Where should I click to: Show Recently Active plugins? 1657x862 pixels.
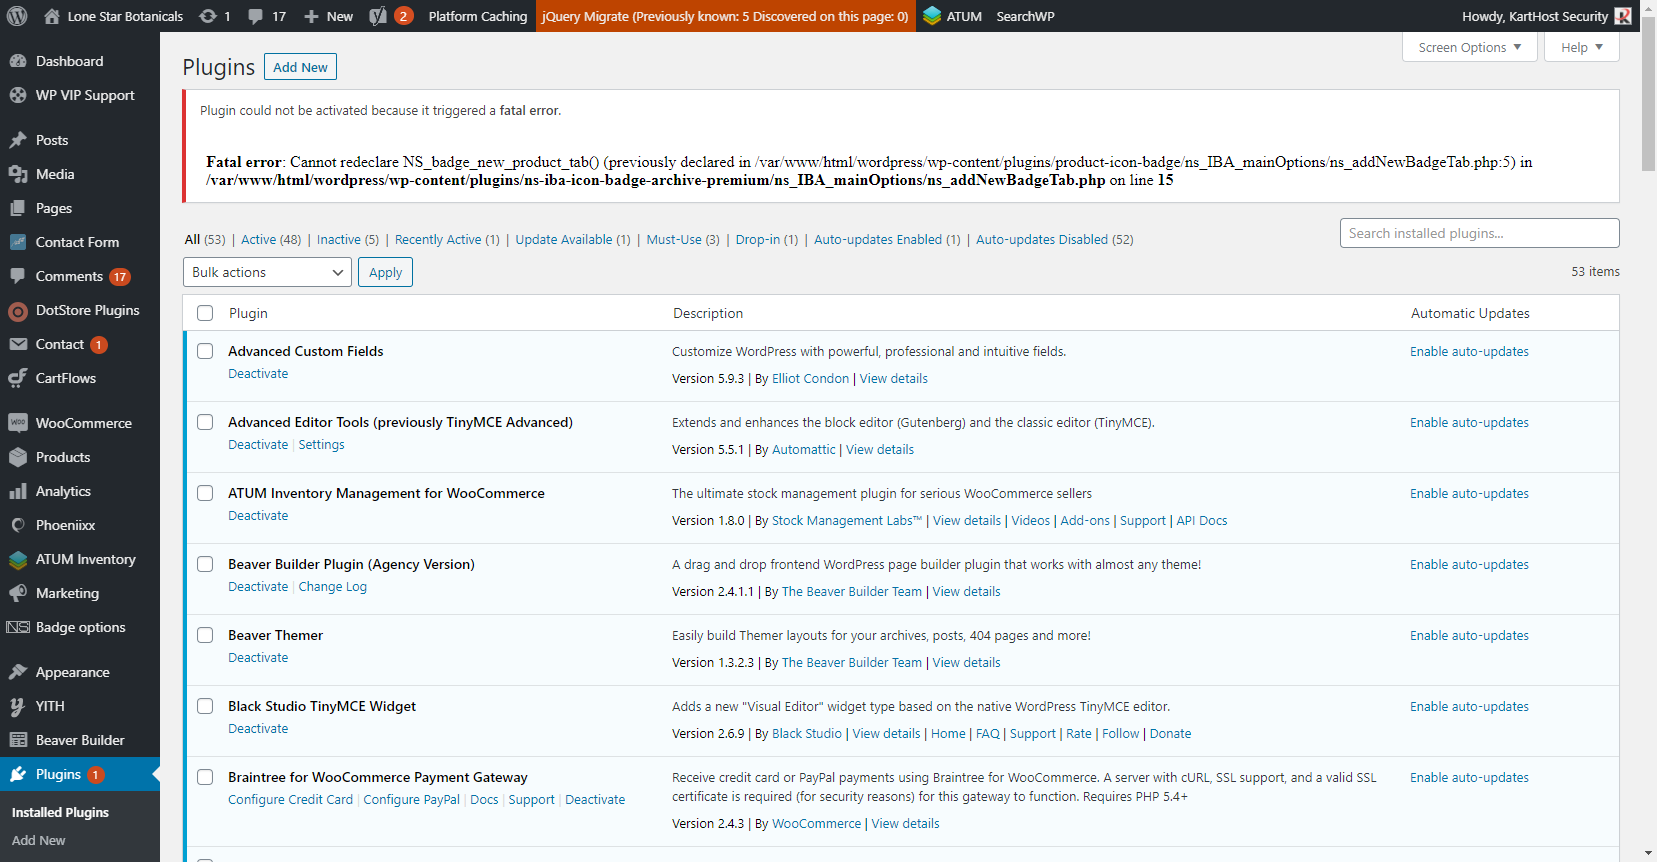click(447, 239)
